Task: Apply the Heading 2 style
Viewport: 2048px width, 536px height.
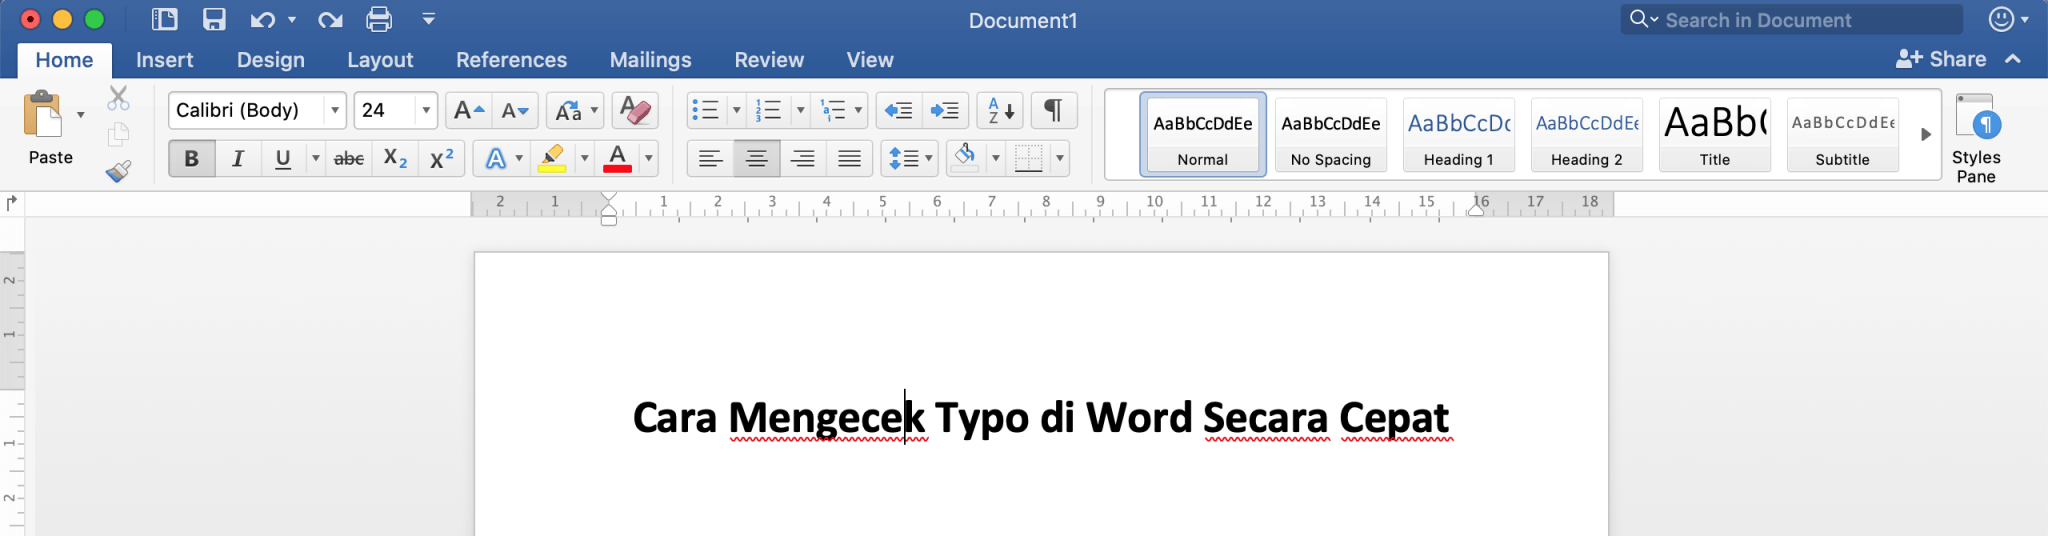Action: pos(1587,134)
